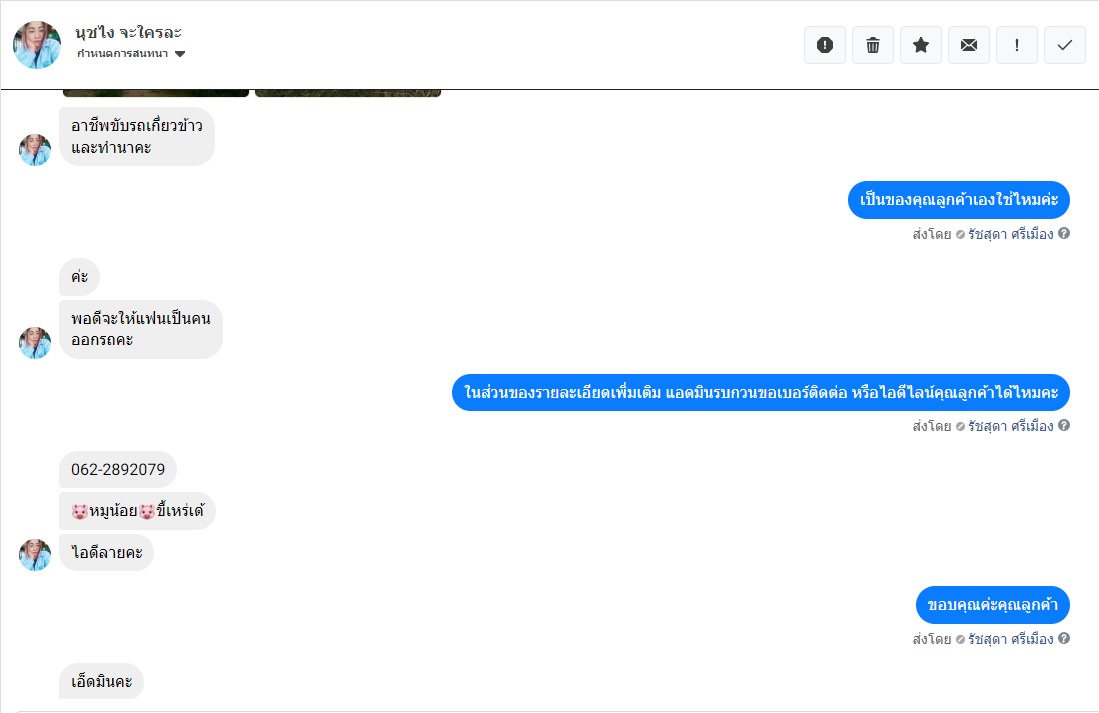Image resolution: width=1099 pixels, height=713 pixels.
Task: Click the blue ขอบคุณค่ะคุณลูกค้า message bubble
Action: [x=992, y=605]
